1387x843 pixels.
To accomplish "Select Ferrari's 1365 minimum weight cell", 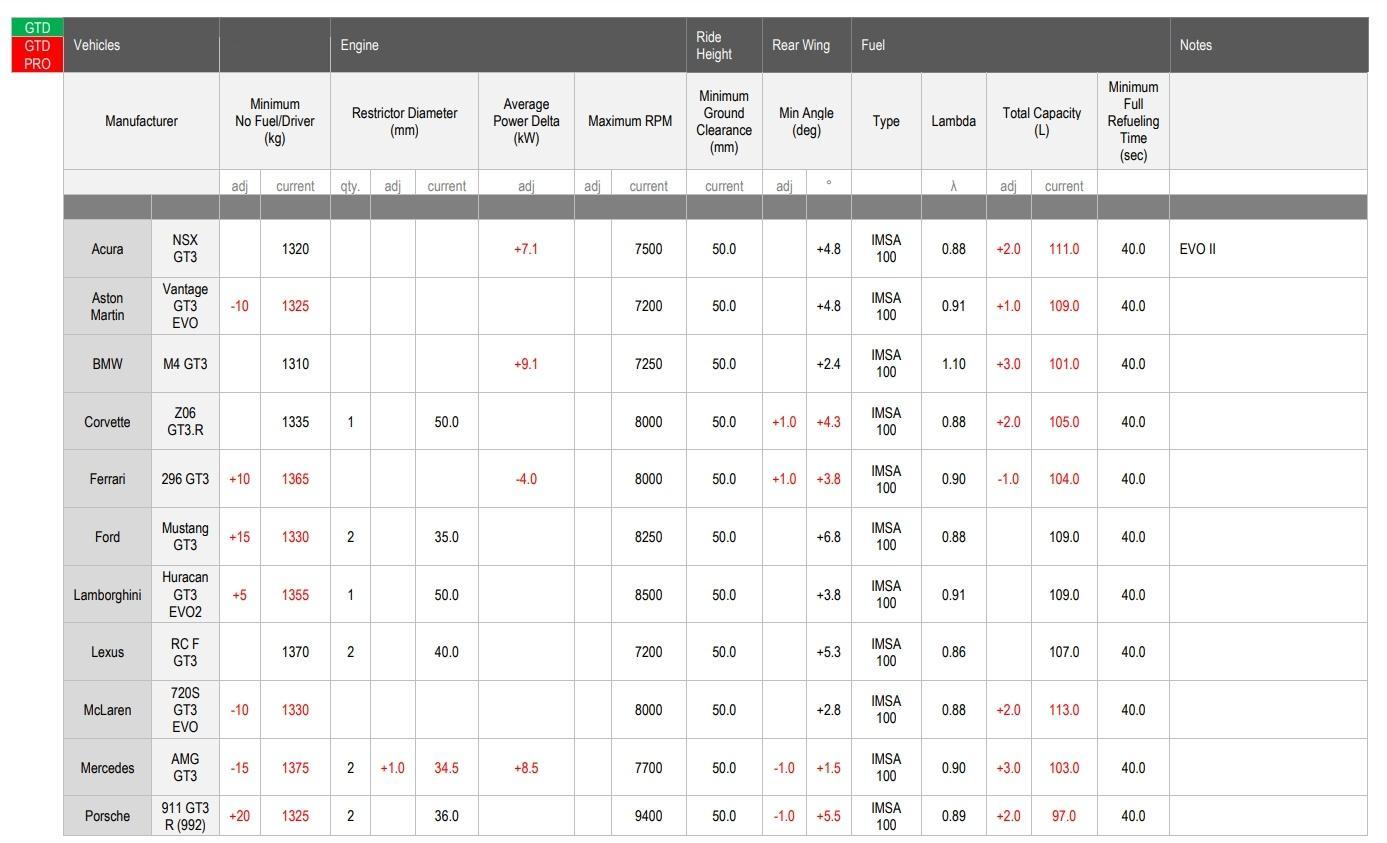I will pos(295,479).
